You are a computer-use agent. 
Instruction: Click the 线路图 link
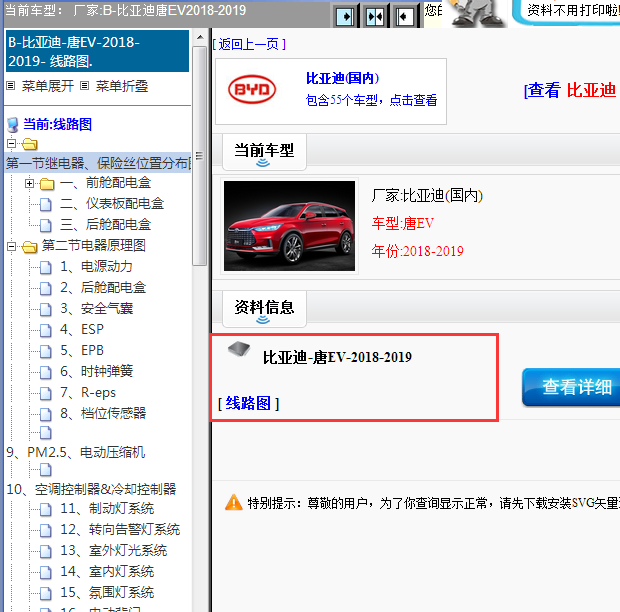pos(248,403)
